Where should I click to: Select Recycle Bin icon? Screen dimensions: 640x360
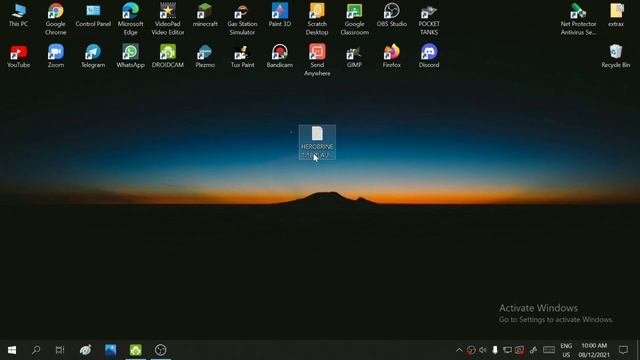(x=616, y=56)
